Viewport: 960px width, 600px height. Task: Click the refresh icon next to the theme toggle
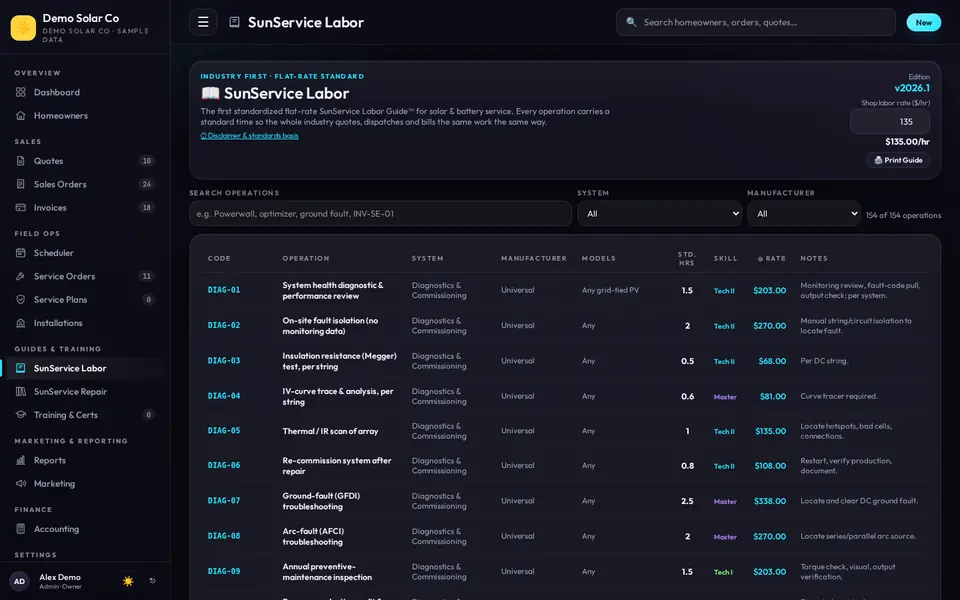[x=152, y=581]
